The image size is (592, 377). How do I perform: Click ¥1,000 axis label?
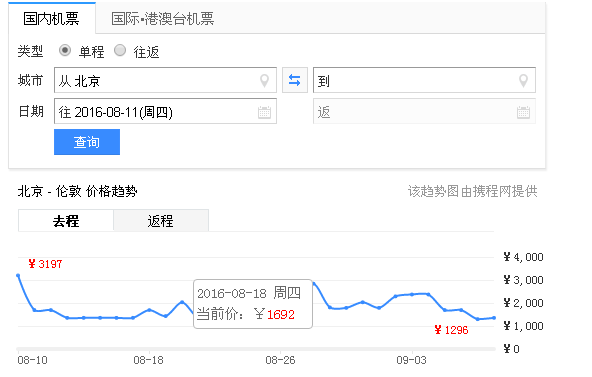pos(523,326)
